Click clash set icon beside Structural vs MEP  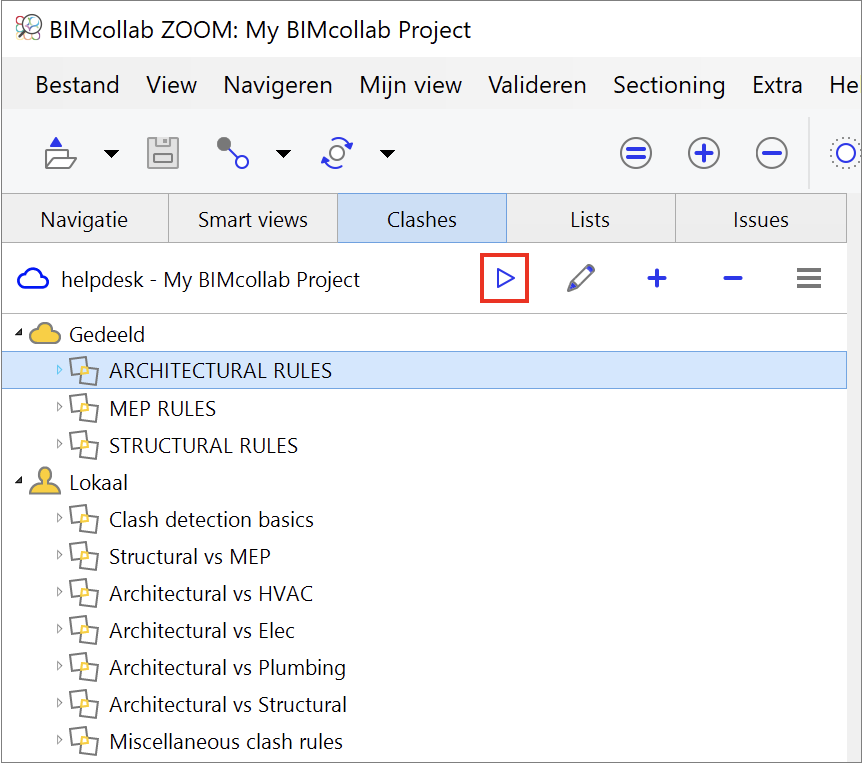[x=84, y=556]
